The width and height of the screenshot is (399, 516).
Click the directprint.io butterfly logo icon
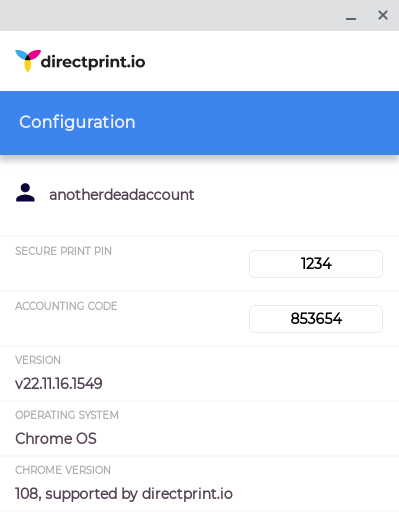coord(28,61)
